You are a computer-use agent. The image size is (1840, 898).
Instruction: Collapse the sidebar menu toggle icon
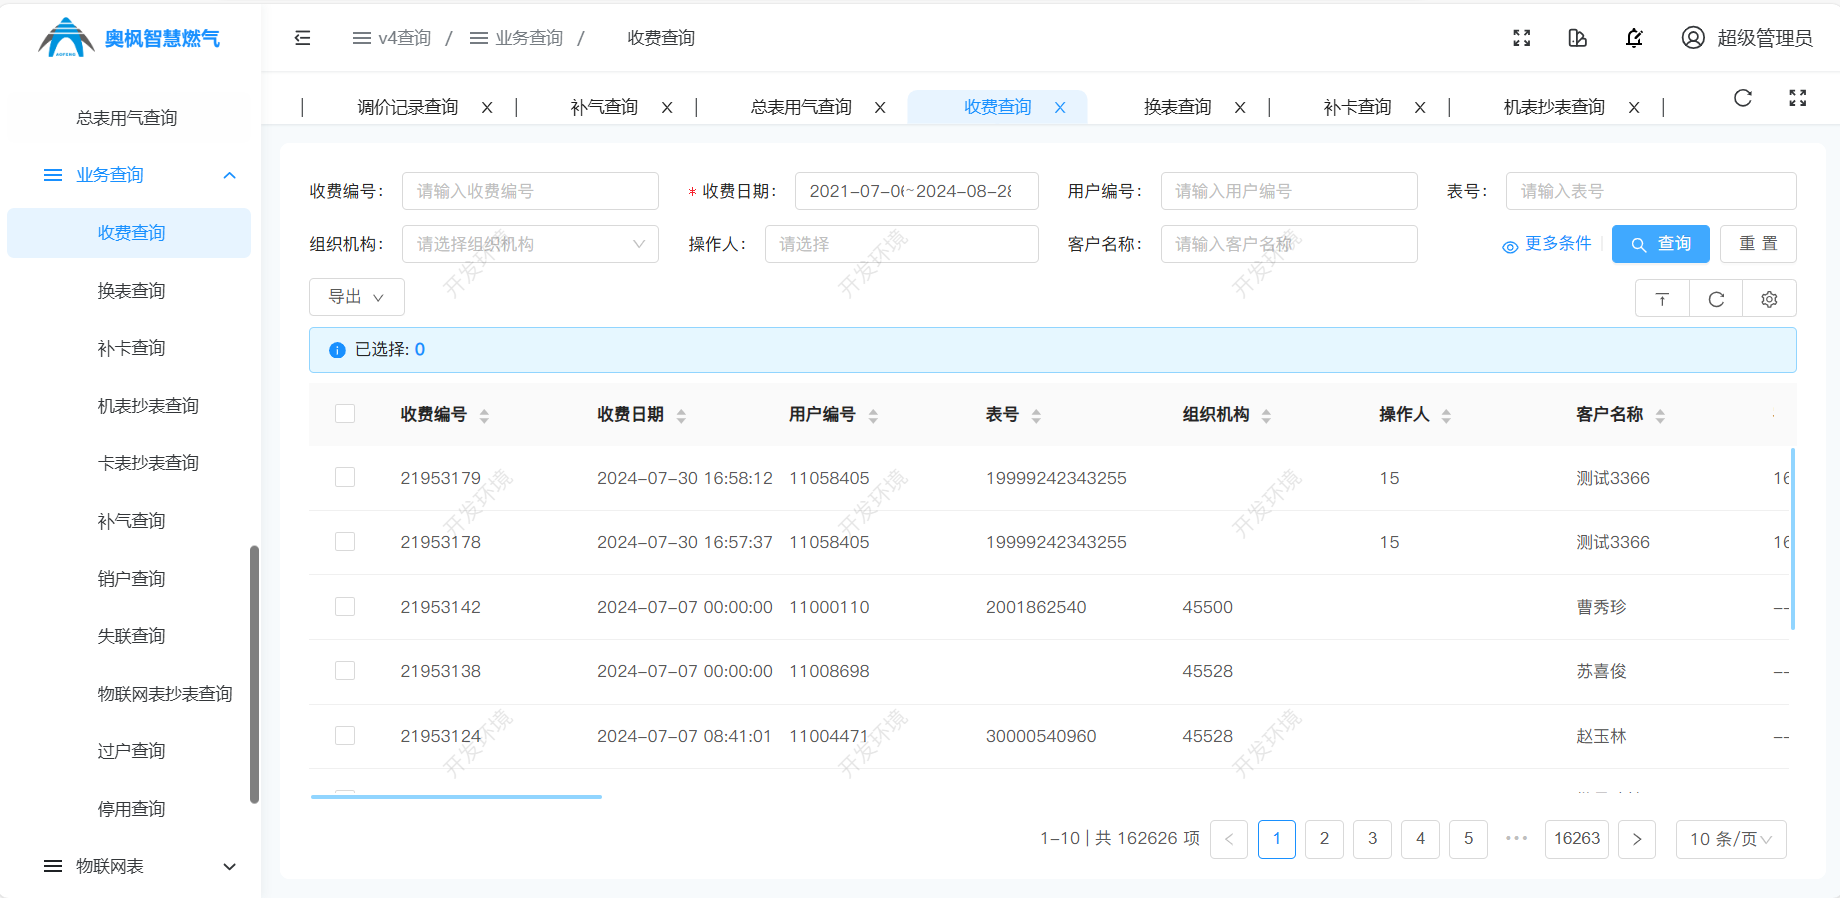click(x=302, y=38)
